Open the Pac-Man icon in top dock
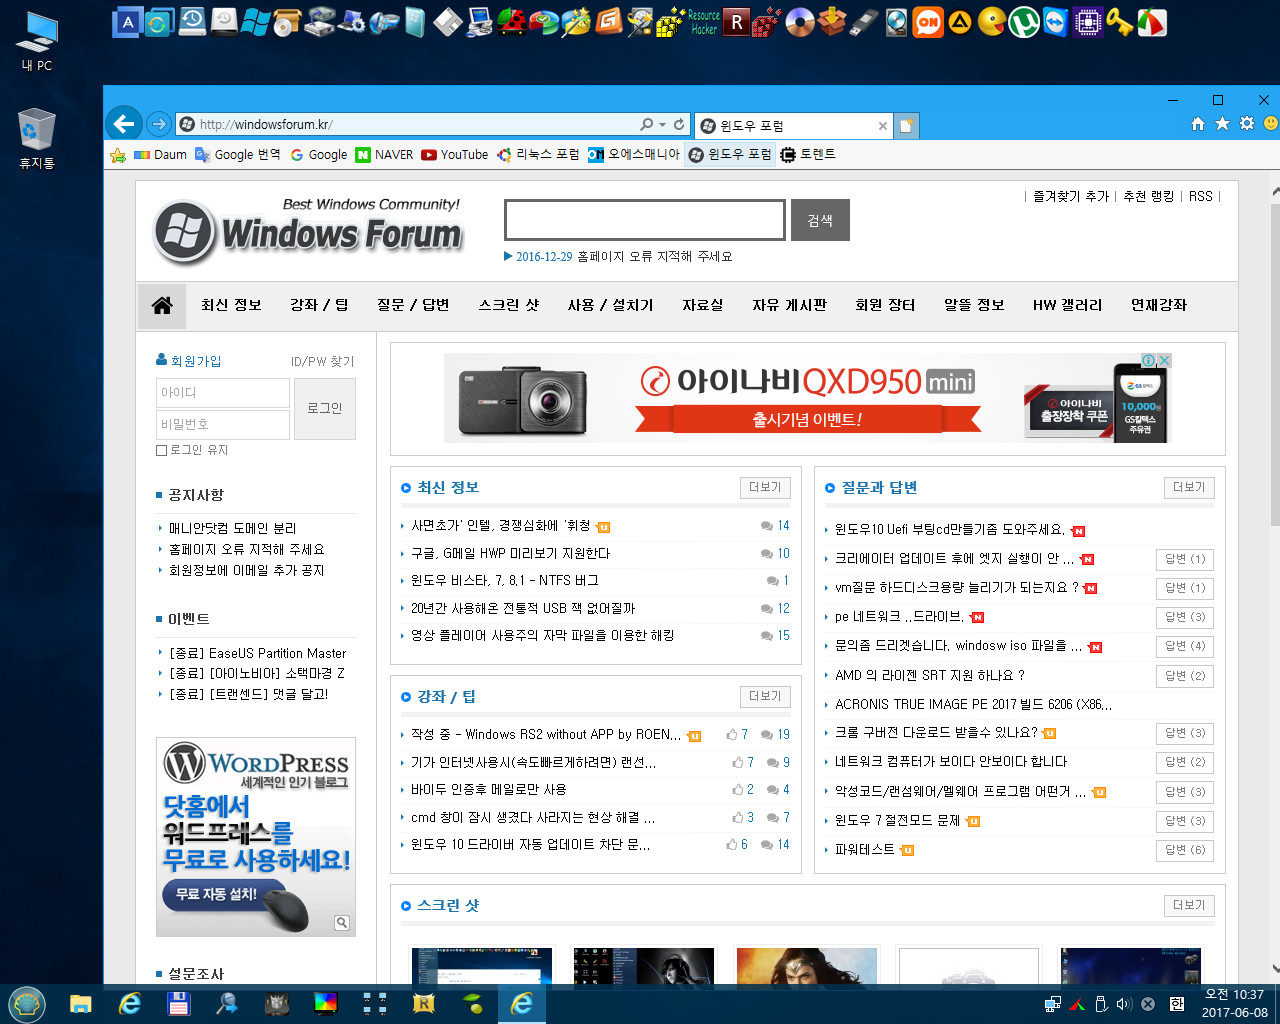This screenshot has height=1024, width=1280. [991, 22]
